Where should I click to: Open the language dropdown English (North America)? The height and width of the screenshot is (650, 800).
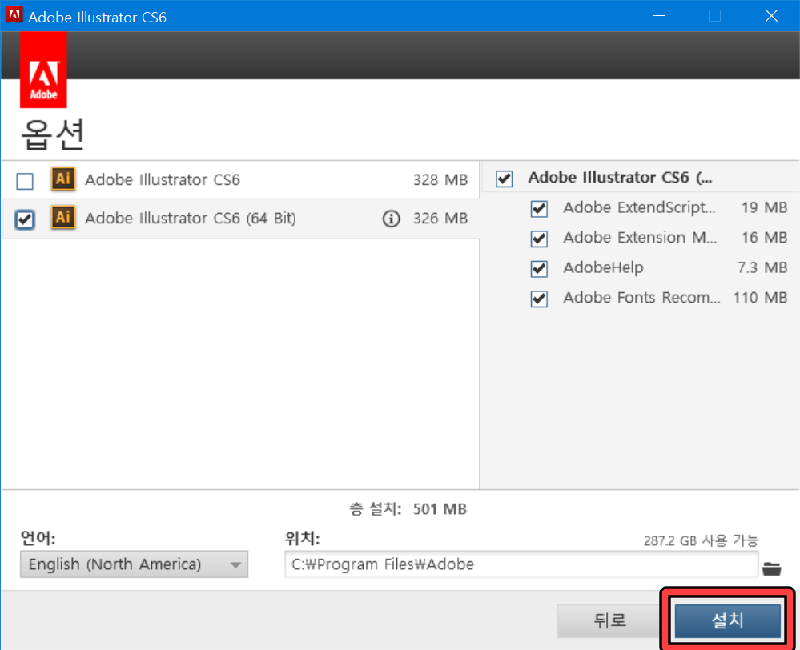point(134,564)
